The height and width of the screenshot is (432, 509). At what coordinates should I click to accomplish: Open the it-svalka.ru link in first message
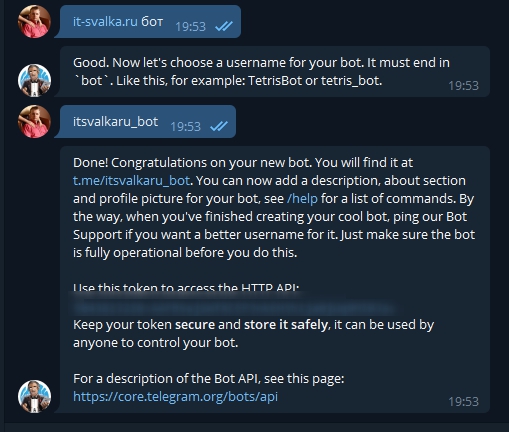point(105,22)
